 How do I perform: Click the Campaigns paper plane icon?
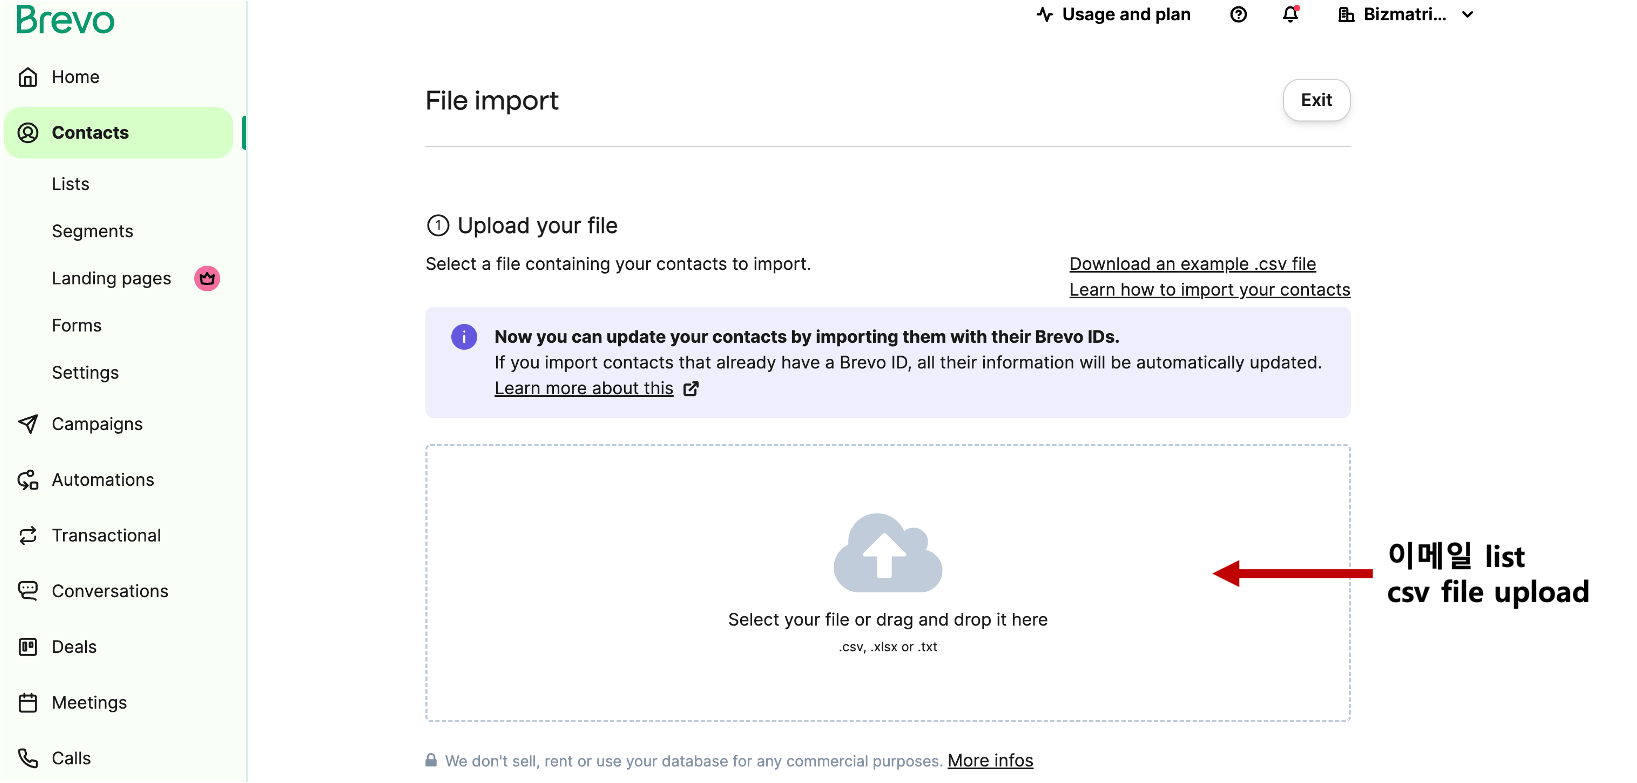(x=28, y=424)
